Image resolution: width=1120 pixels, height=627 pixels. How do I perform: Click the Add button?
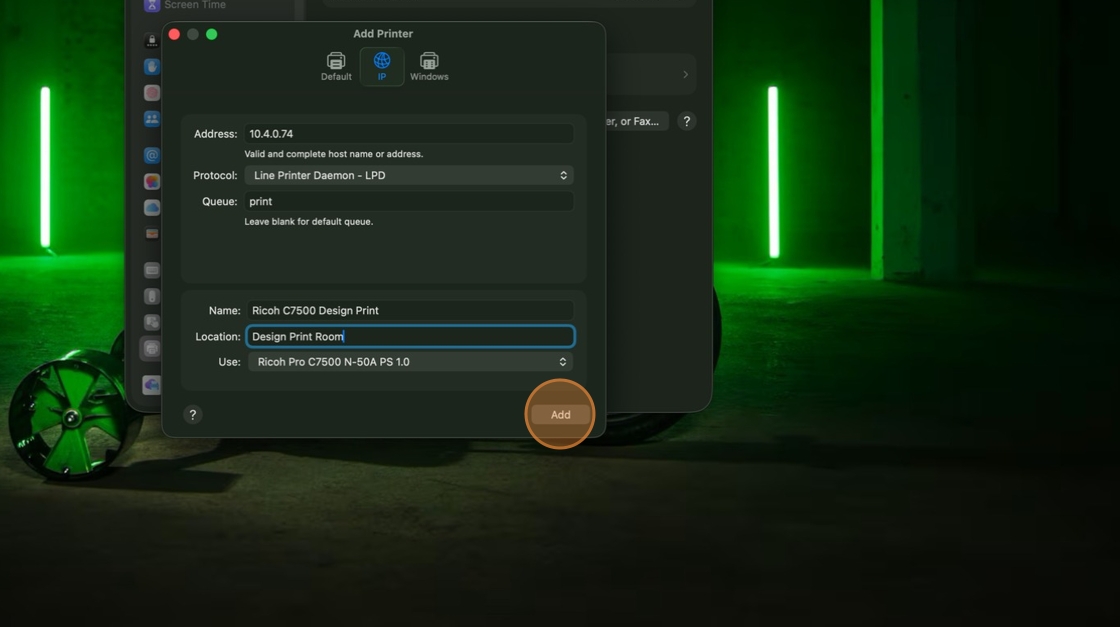(x=561, y=415)
